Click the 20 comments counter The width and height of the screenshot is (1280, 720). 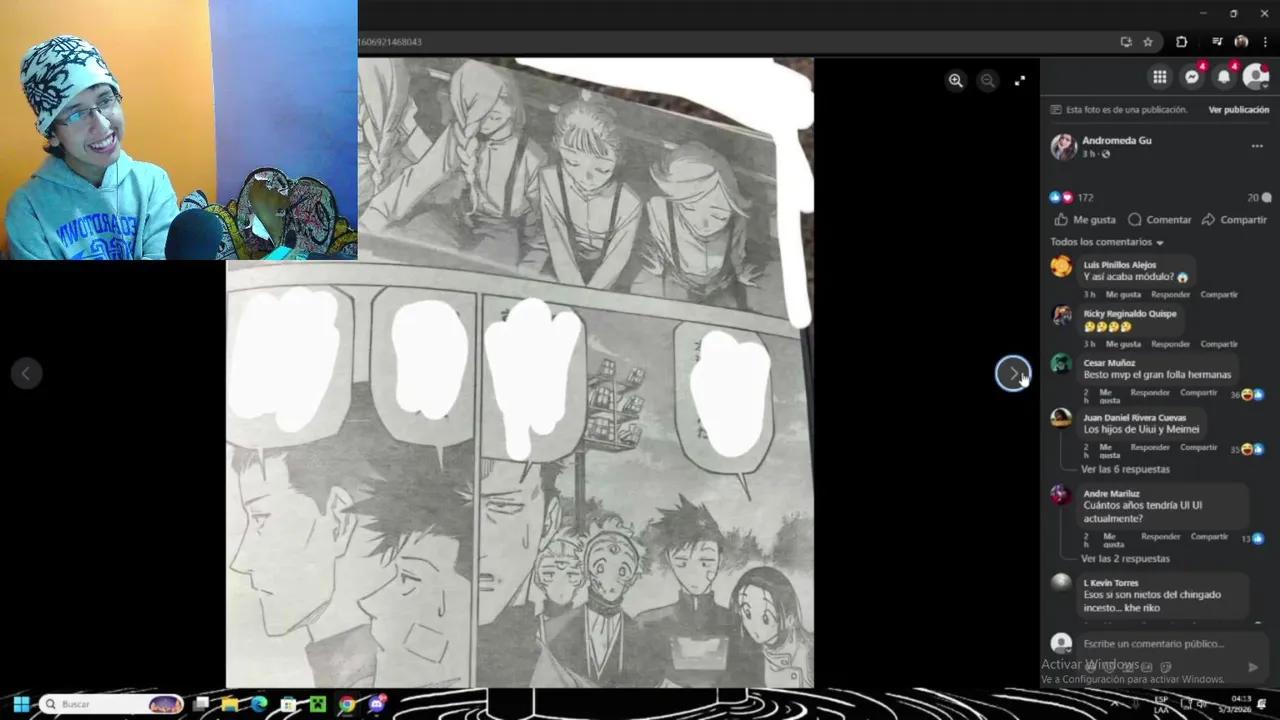1259,198
